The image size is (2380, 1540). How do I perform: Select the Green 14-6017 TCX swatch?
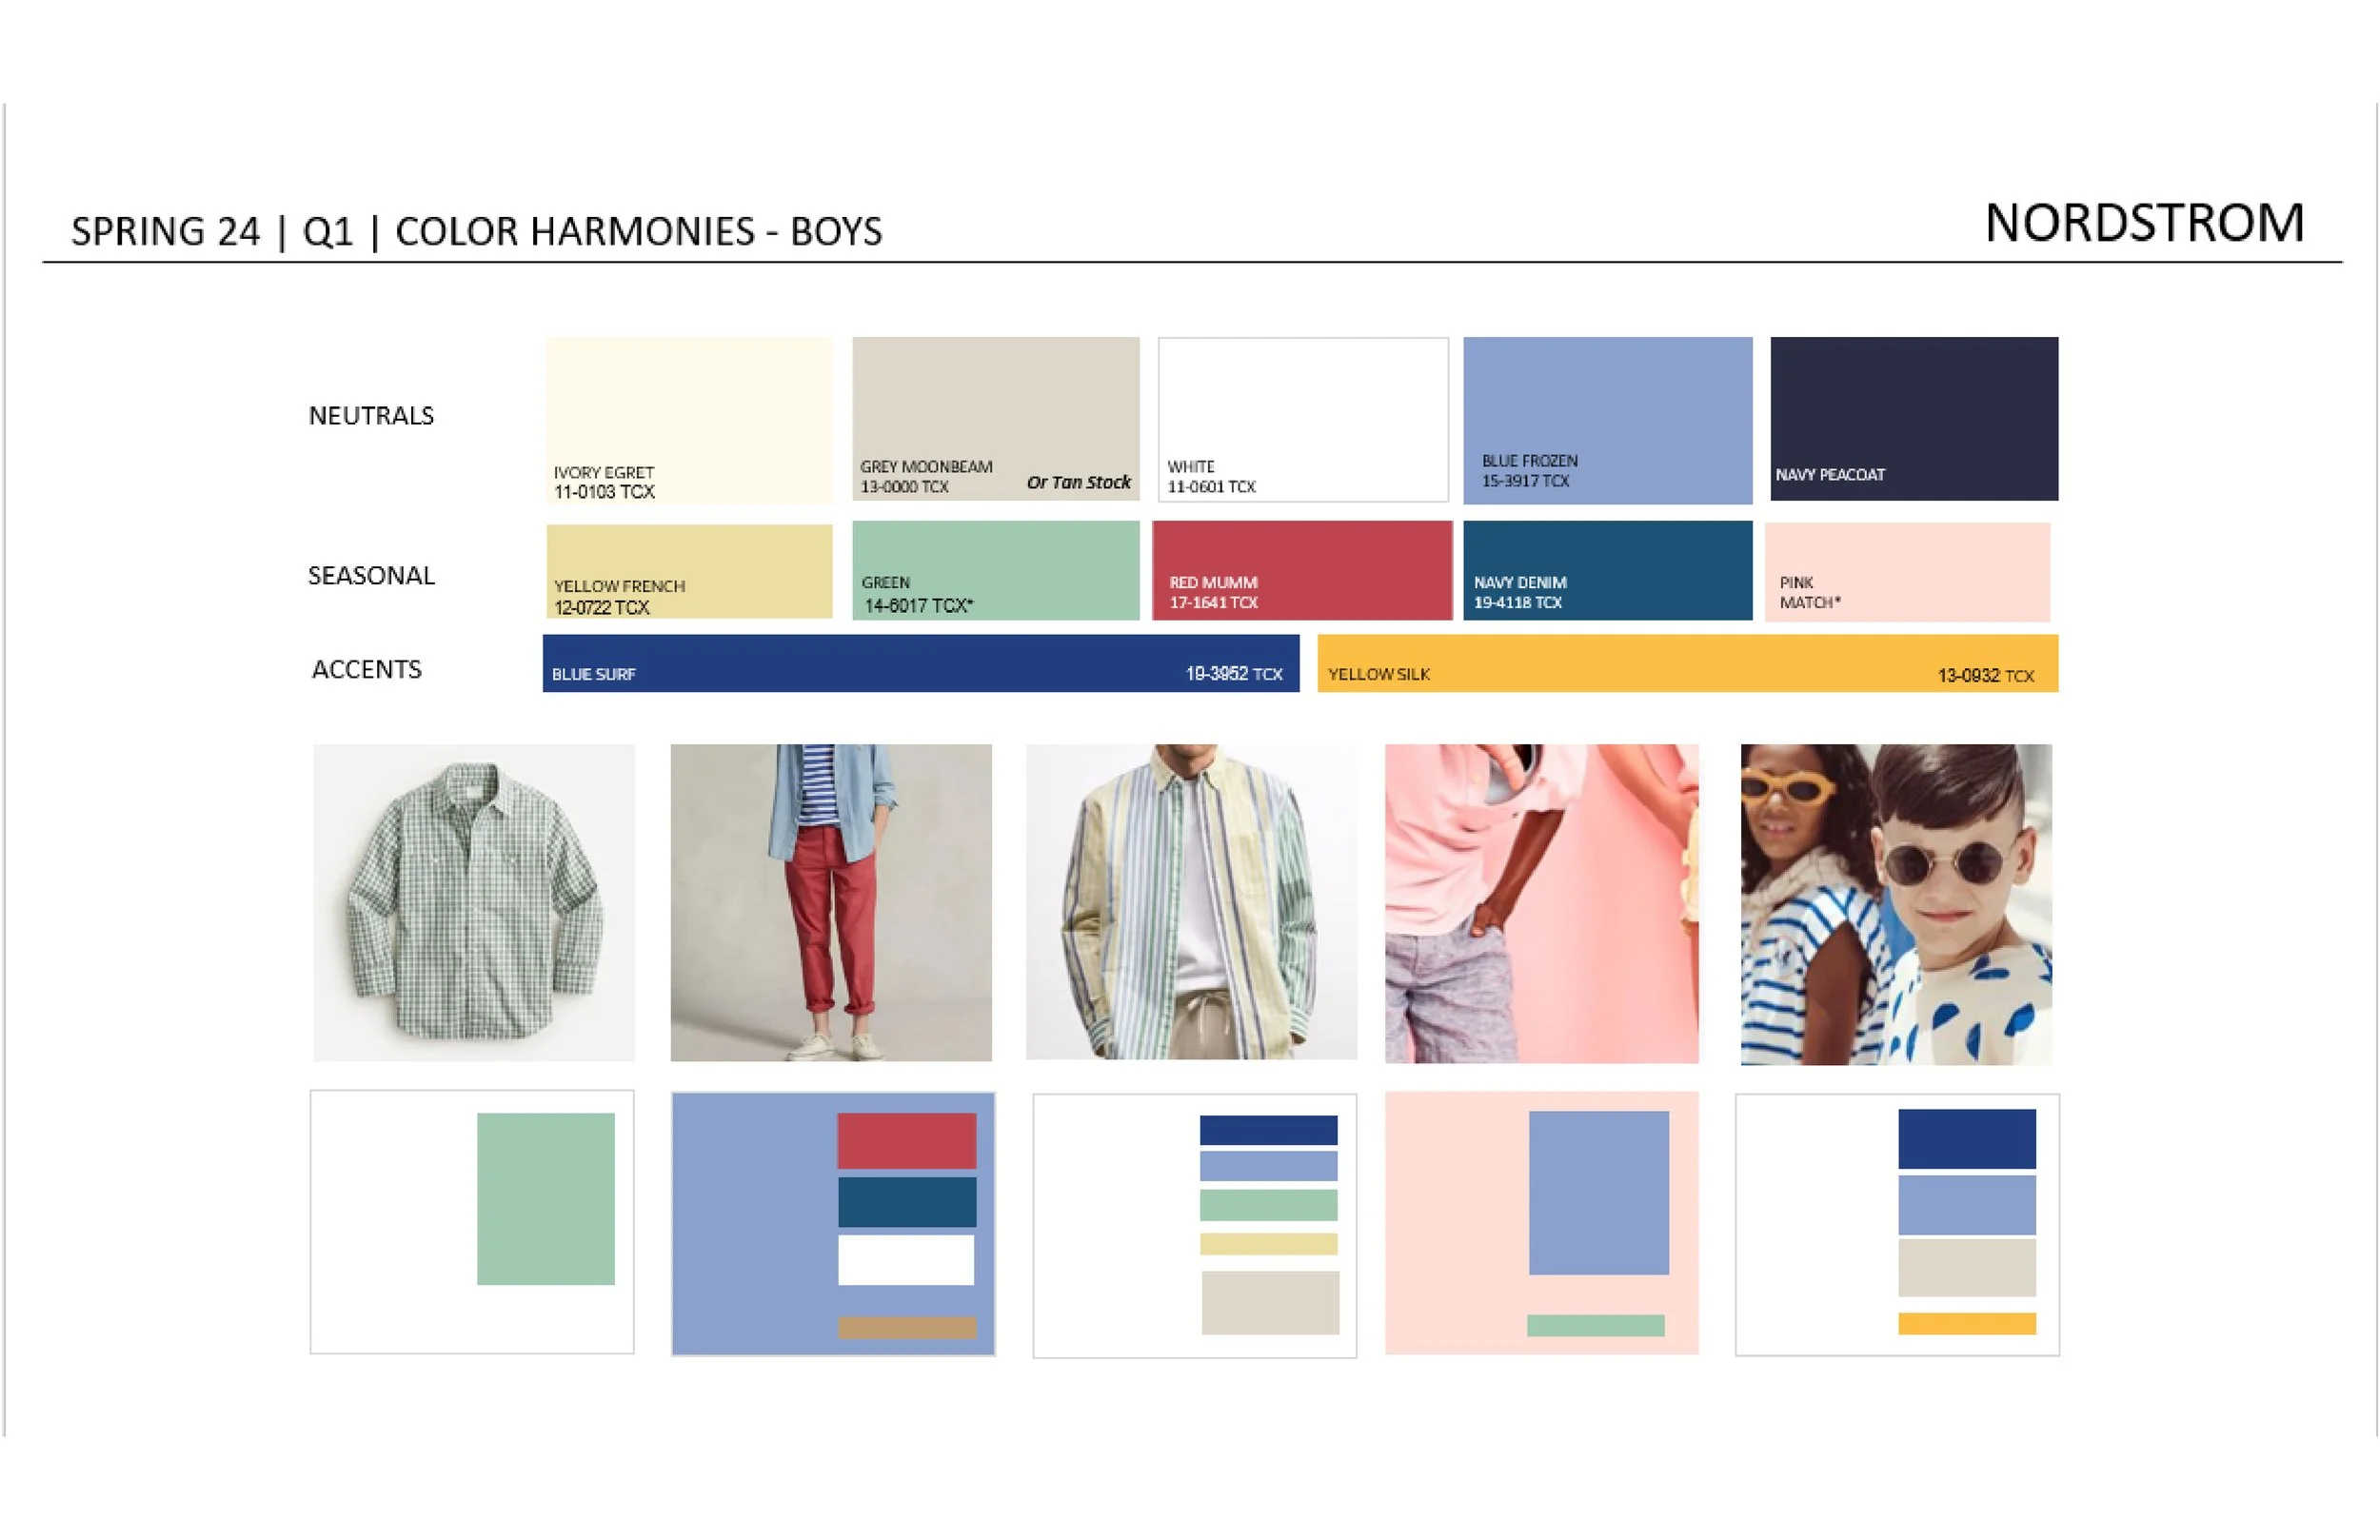pyautogui.click(x=995, y=570)
